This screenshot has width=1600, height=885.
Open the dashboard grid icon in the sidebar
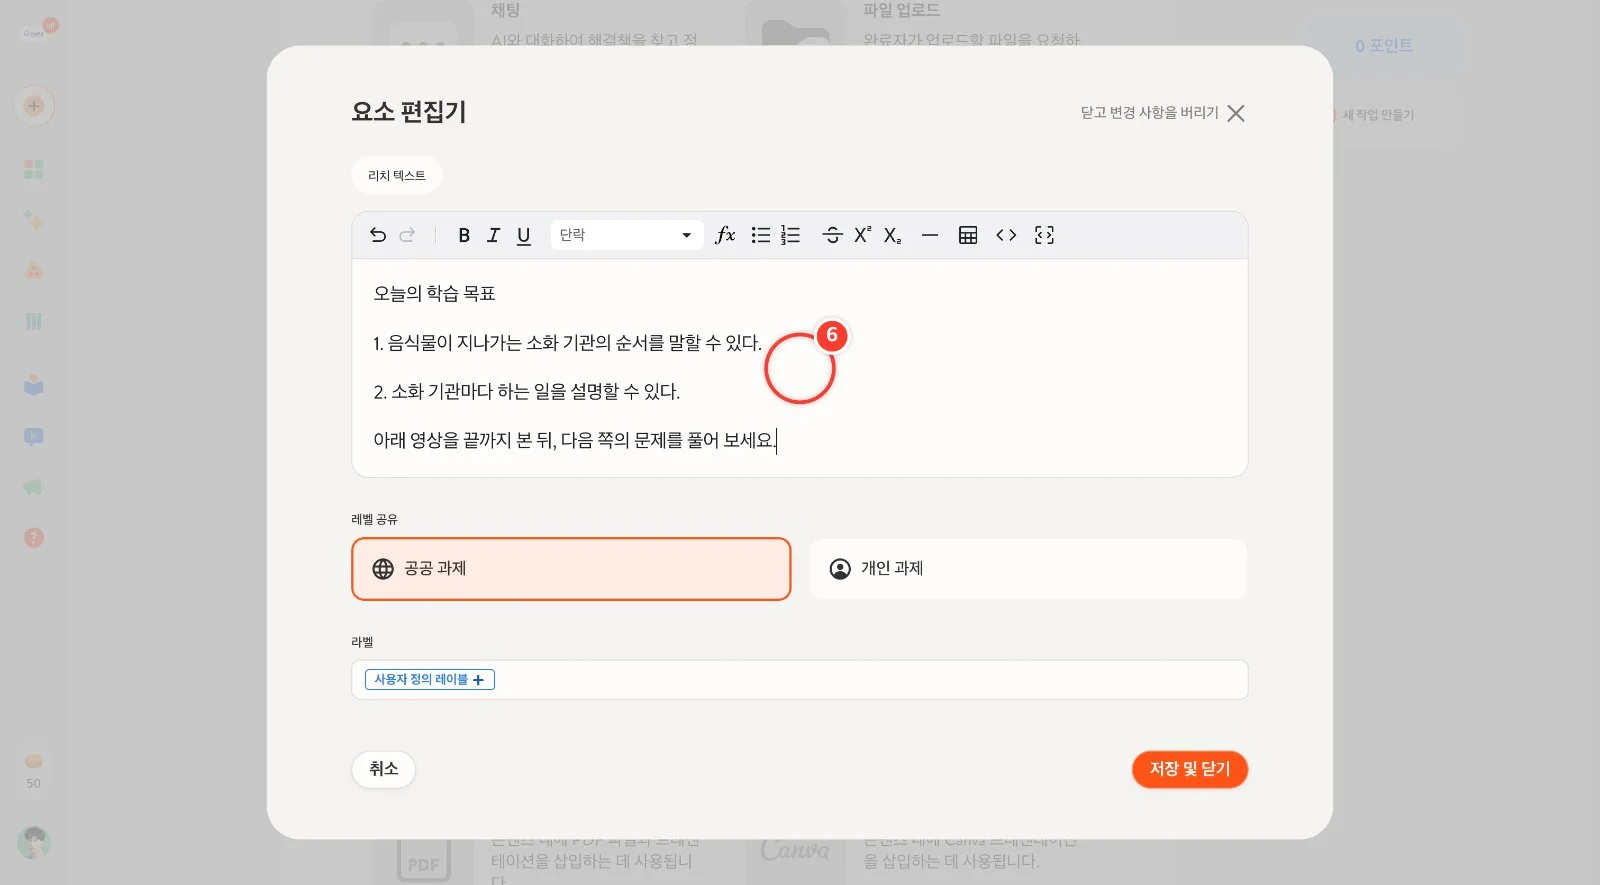(x=34, y=169)
